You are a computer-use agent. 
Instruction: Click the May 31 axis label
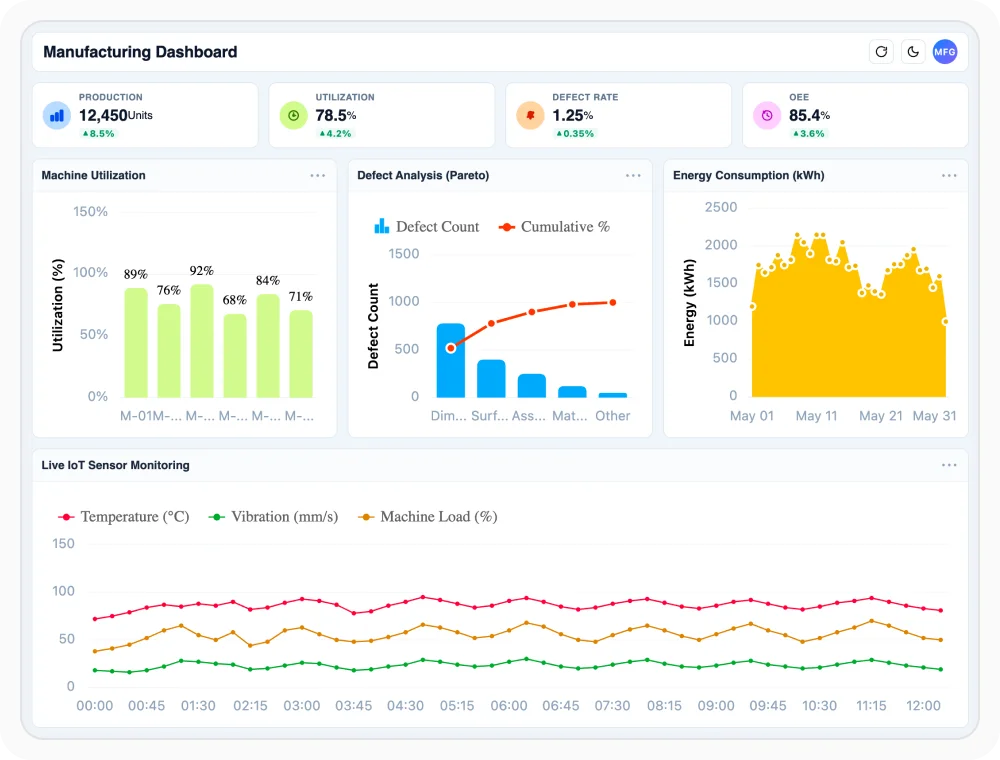click(x=934, y=416)
